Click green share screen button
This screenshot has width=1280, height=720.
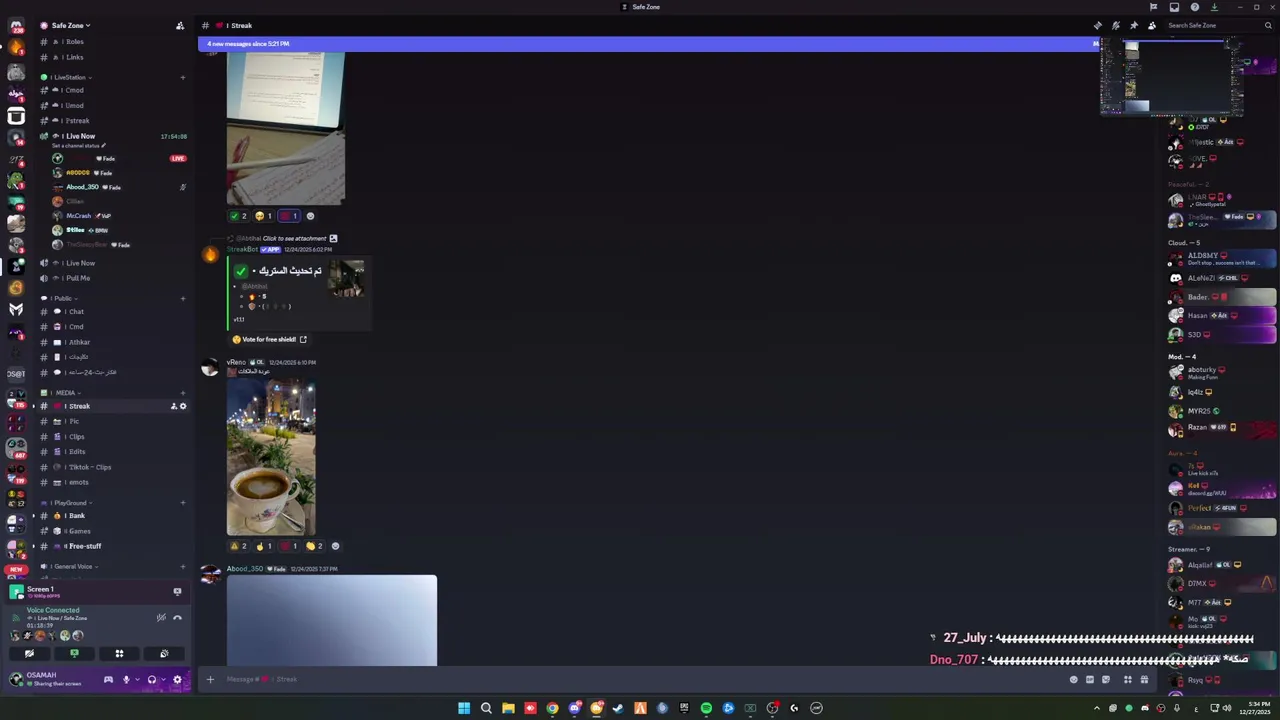[74, 653]
